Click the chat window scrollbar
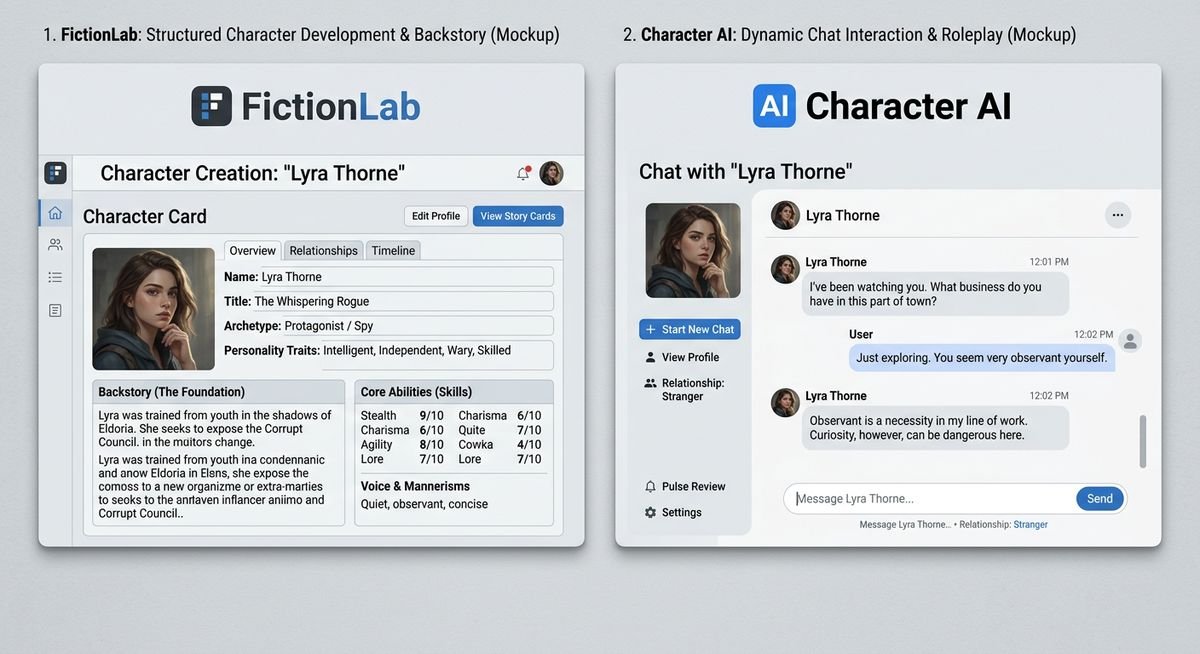The width and height of the screenshot is (1200, 654). [1140, 440]
